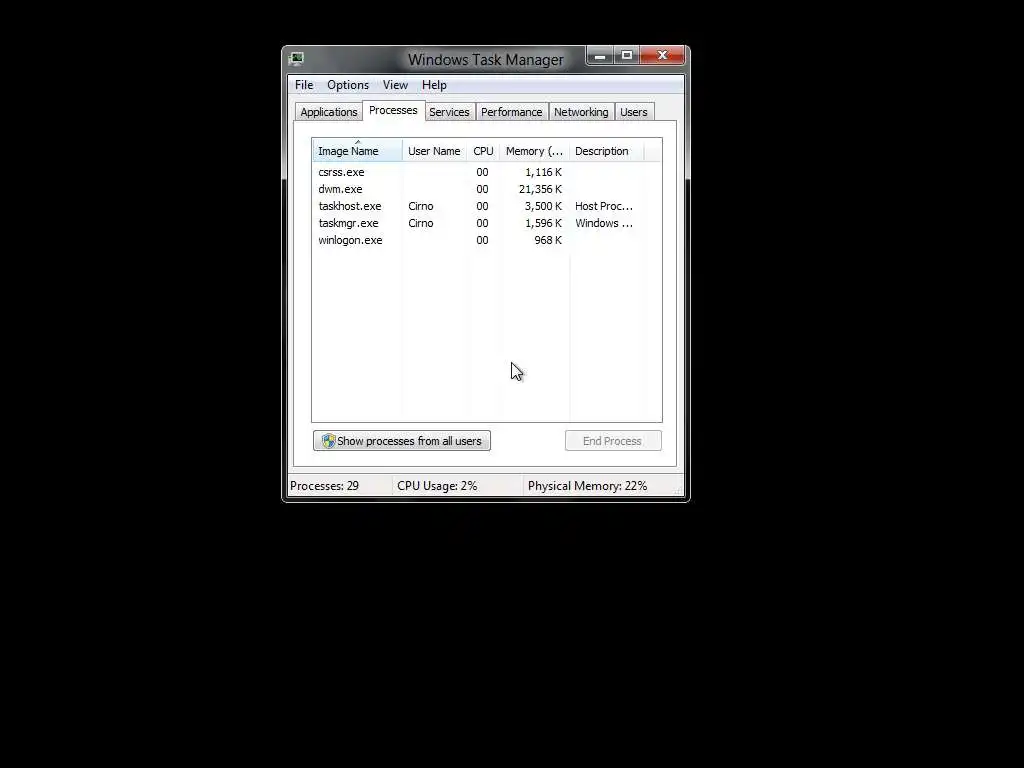Select the Processes tab
1024x768 pixels.
[393, 110]
